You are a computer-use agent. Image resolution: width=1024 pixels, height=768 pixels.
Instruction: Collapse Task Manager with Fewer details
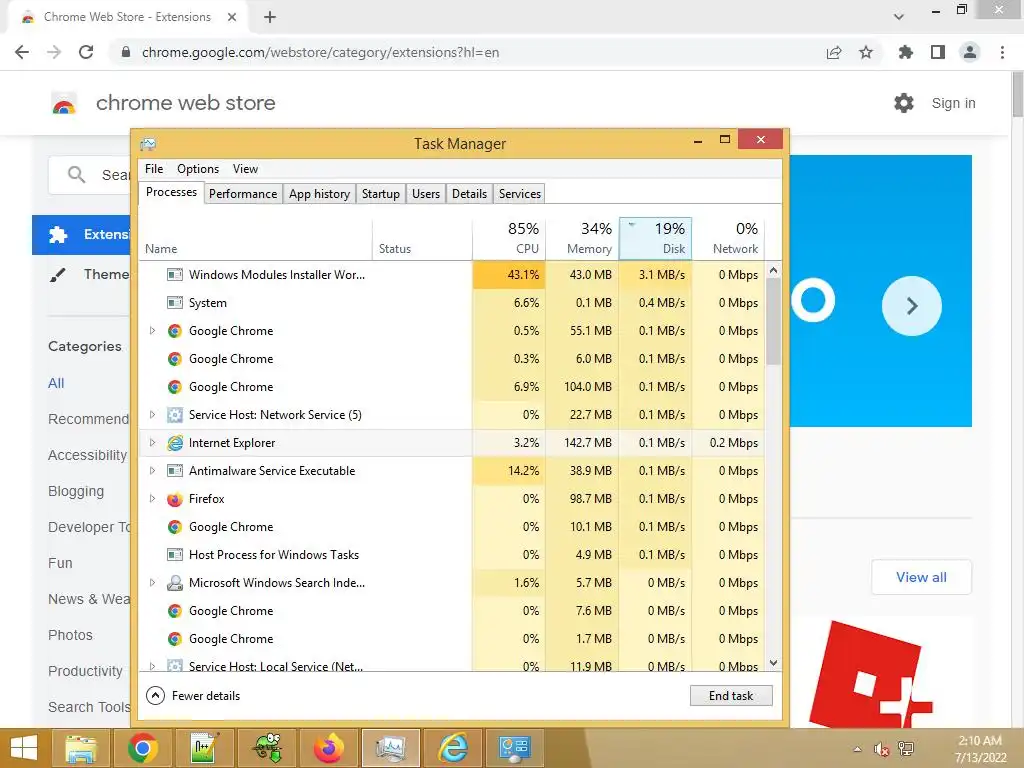pos(193,696)
